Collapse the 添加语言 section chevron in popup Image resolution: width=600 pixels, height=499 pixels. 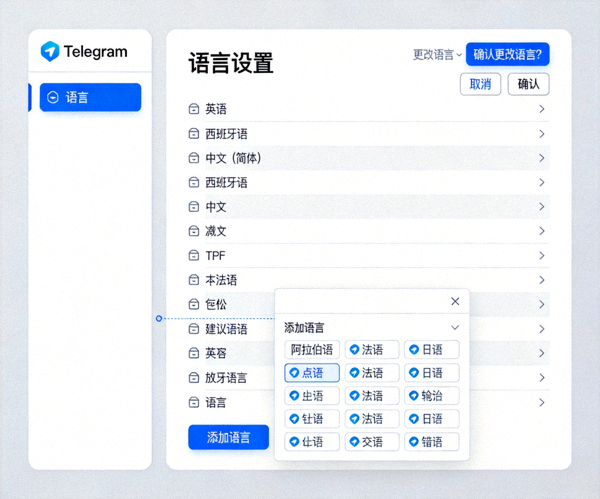(455, 328)
